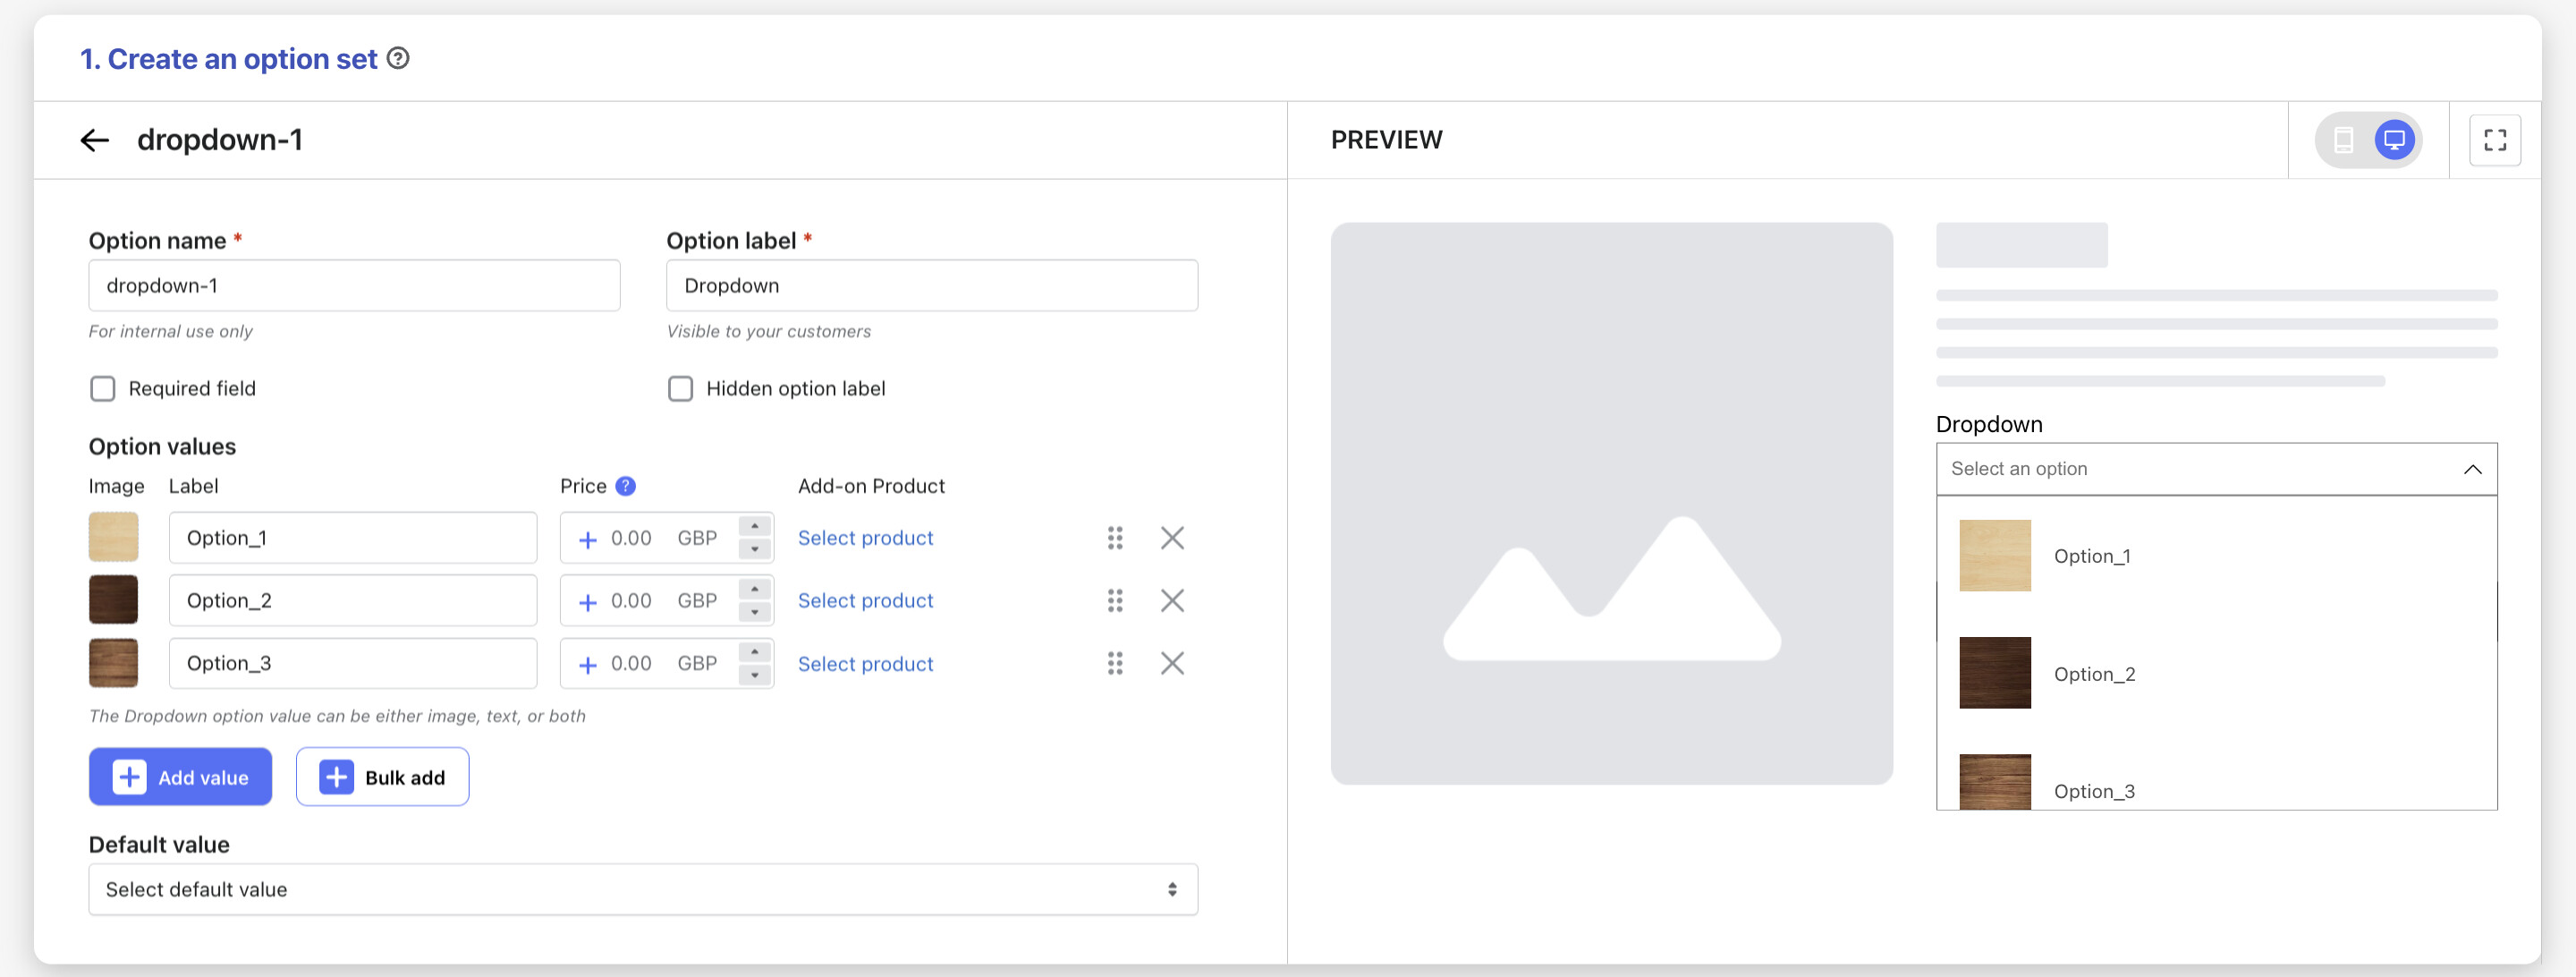Grab the drag handle for Option_2 row

[x=1115, y=601]
